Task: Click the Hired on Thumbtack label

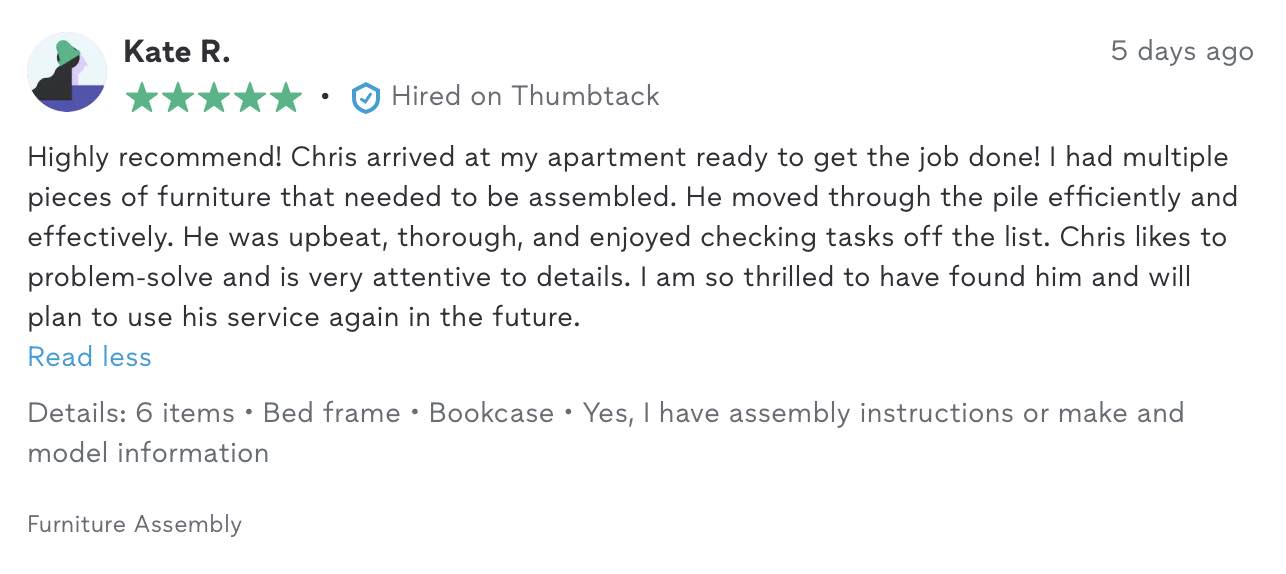Action: tap(525, 96)
